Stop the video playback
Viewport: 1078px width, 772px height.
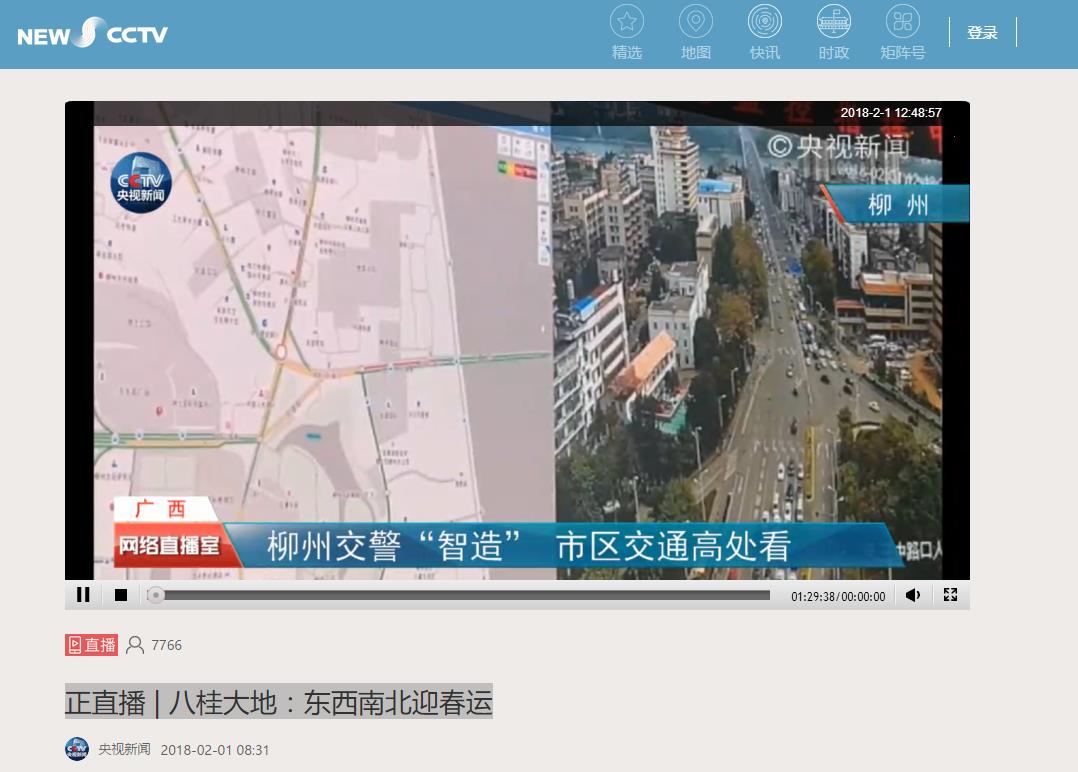(x=121, y=595)
